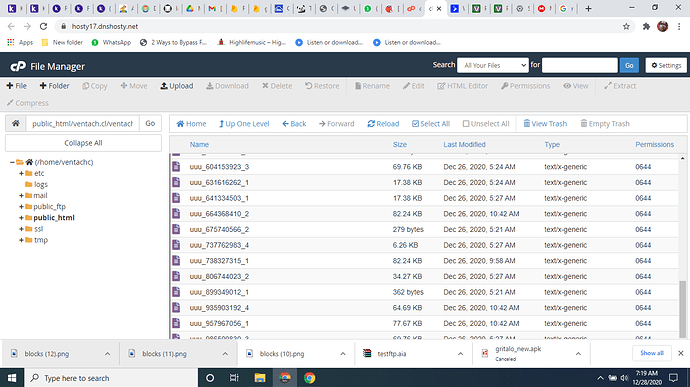This screenshot has width=690, height=387.
Task: Open the All Your Files search dropdown
Action: [492, 65]
